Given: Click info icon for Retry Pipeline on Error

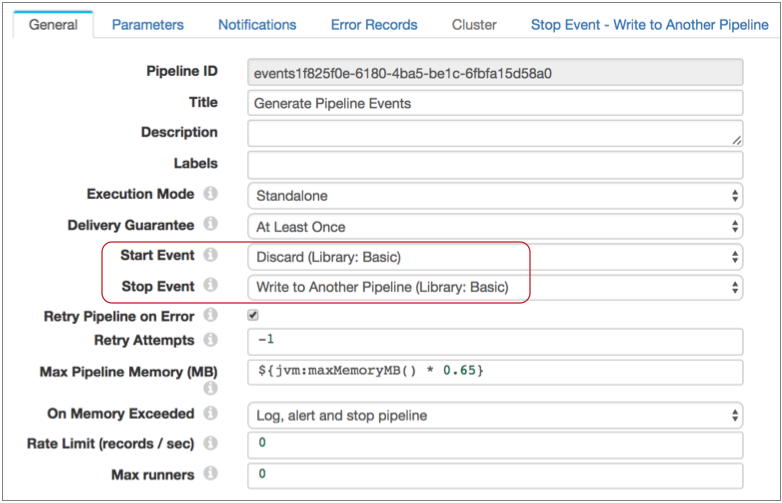Looking at the screenshot, I should 211,316.
